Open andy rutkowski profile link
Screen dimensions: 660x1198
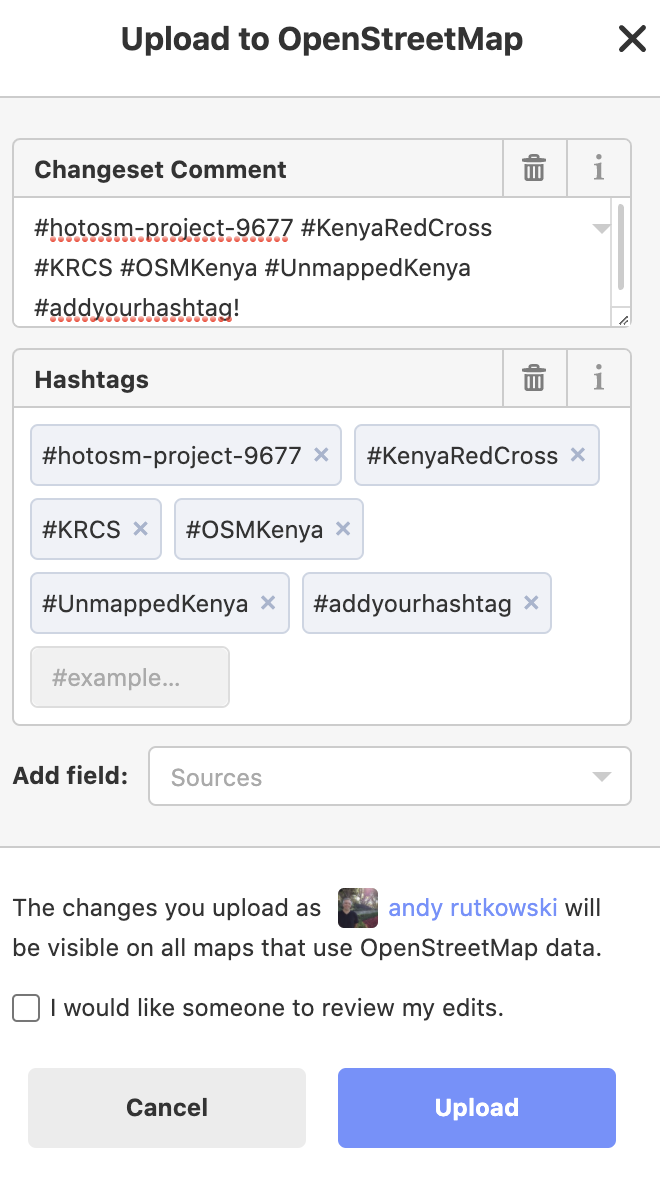(x=473, y=908)
